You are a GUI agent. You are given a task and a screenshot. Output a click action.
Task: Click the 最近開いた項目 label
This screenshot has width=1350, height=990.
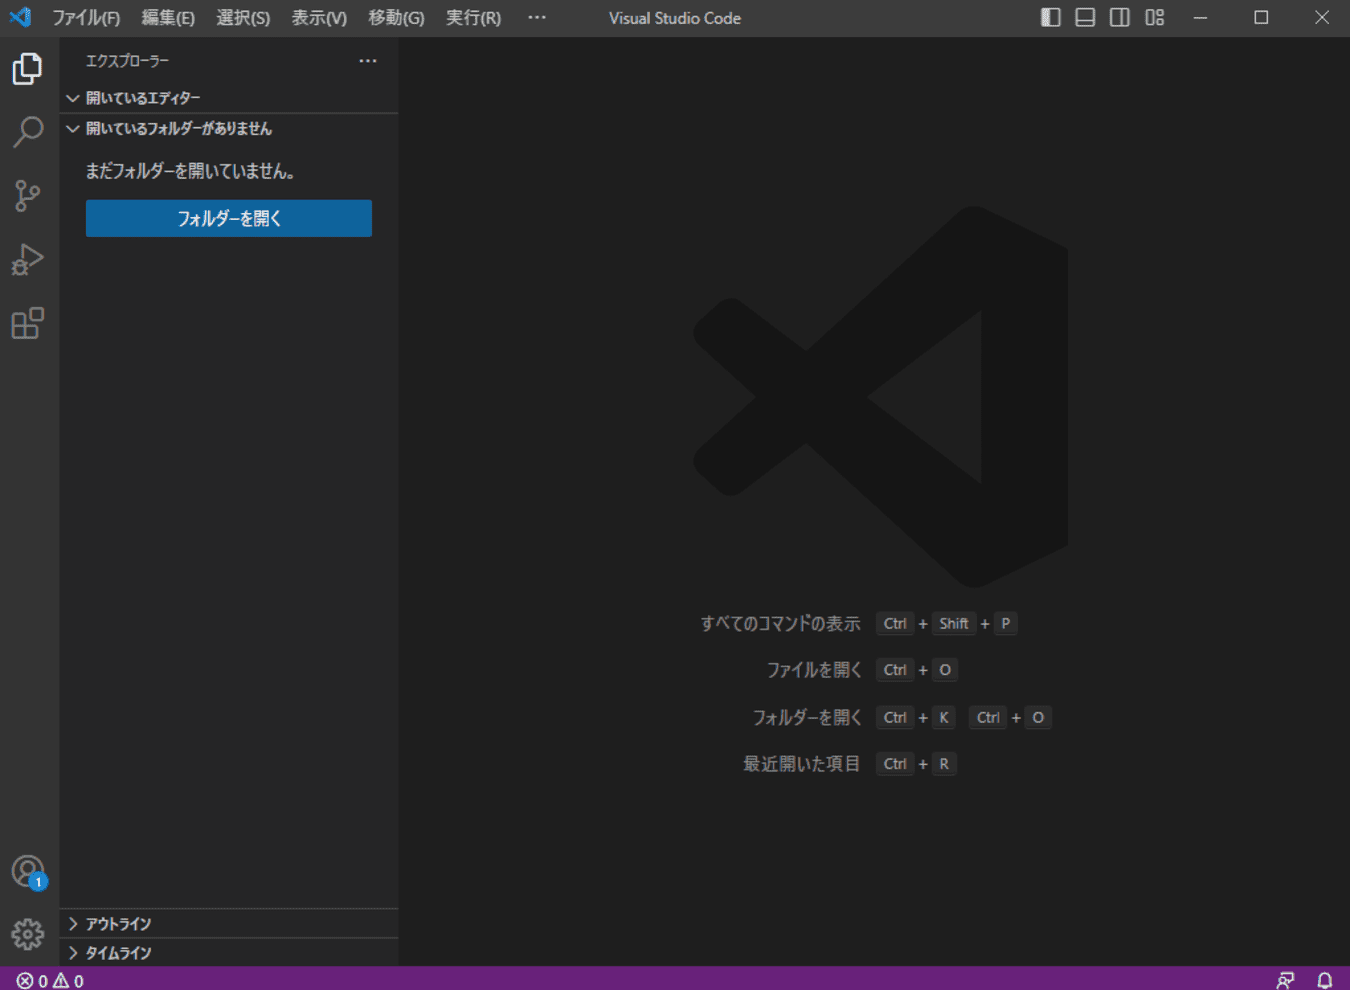click(x=802, y=764)
